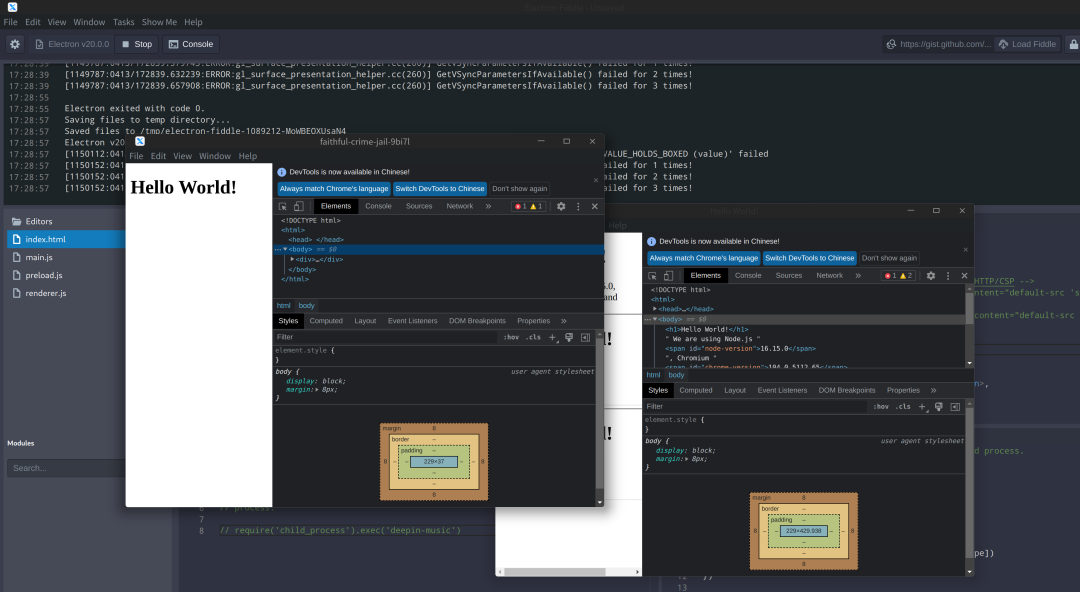Dismiss the language infobar in faithful-crime-jail window
Screen dimensions: 1080x592
pos(595,180)
